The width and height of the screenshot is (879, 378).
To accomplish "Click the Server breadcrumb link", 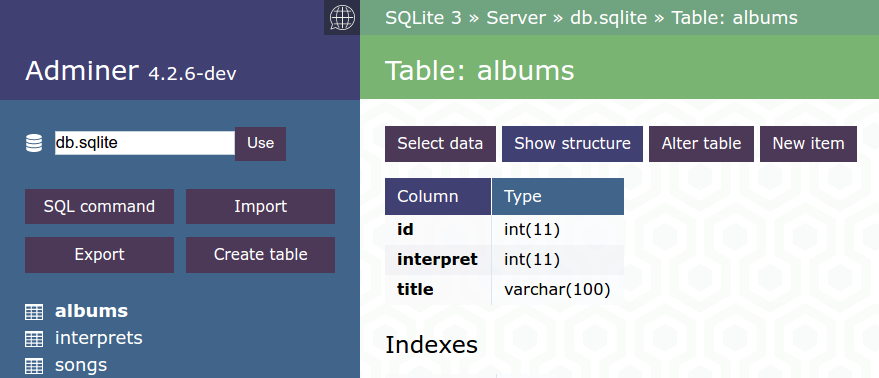I will click(516, 18).
